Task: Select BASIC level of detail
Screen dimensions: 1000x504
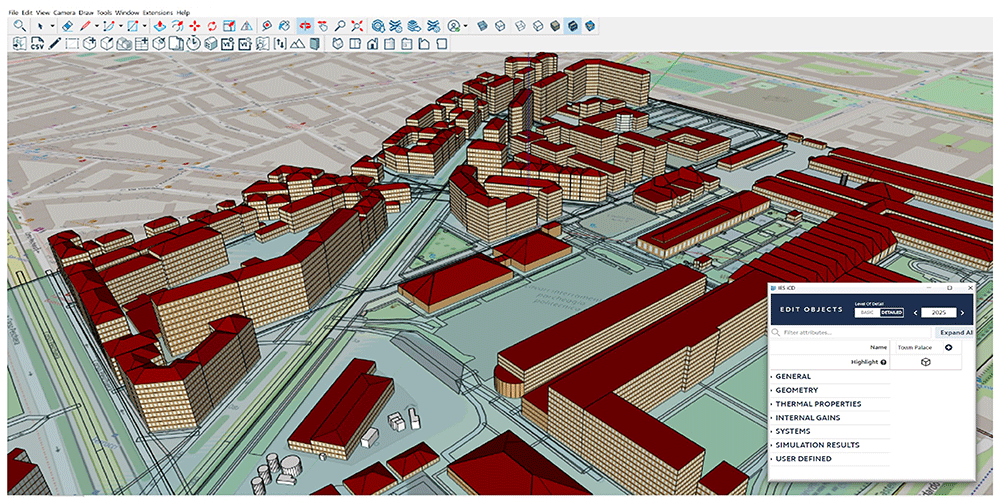Action: coord(867,313)
